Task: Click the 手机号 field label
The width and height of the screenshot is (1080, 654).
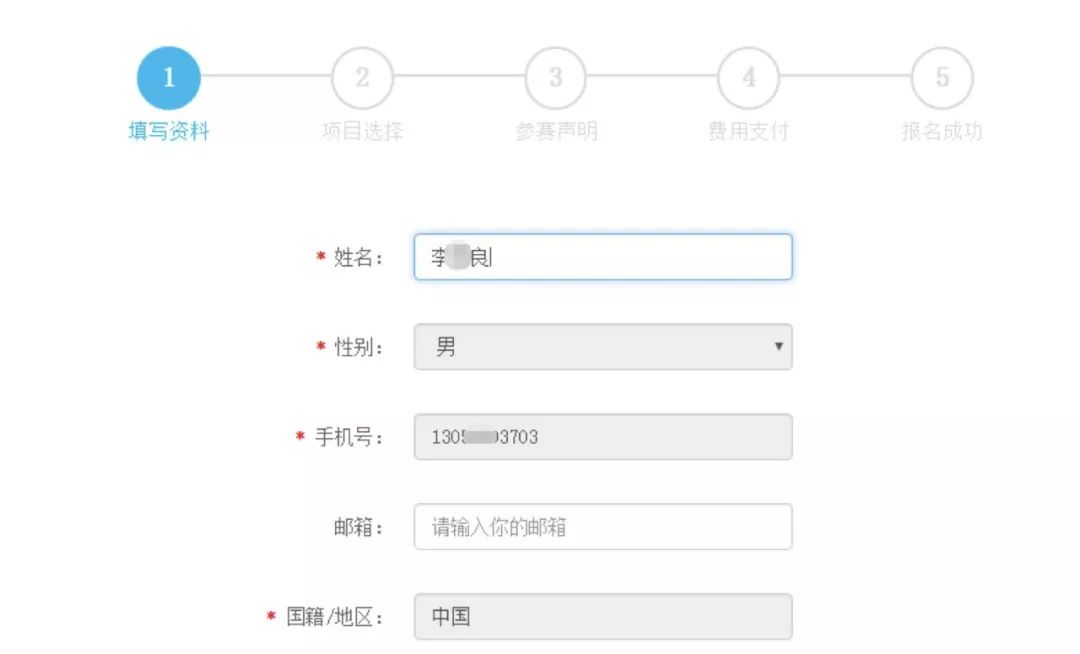Action: click(349, 437)
